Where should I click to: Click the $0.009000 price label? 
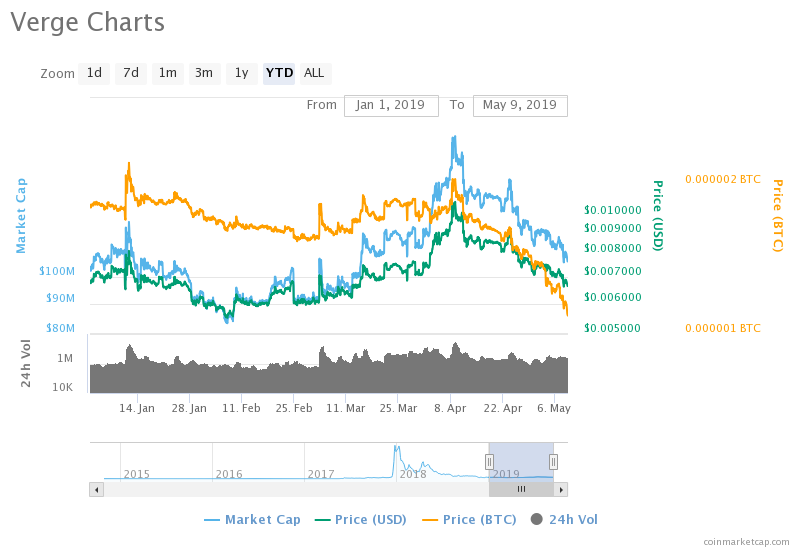click(613, 228)
